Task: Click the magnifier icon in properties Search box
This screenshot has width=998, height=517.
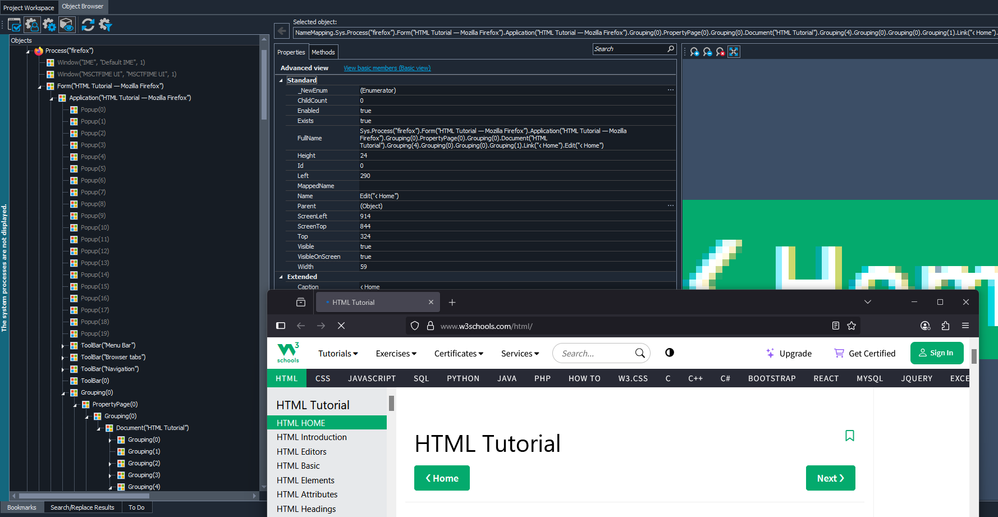Action: [670, 48]
